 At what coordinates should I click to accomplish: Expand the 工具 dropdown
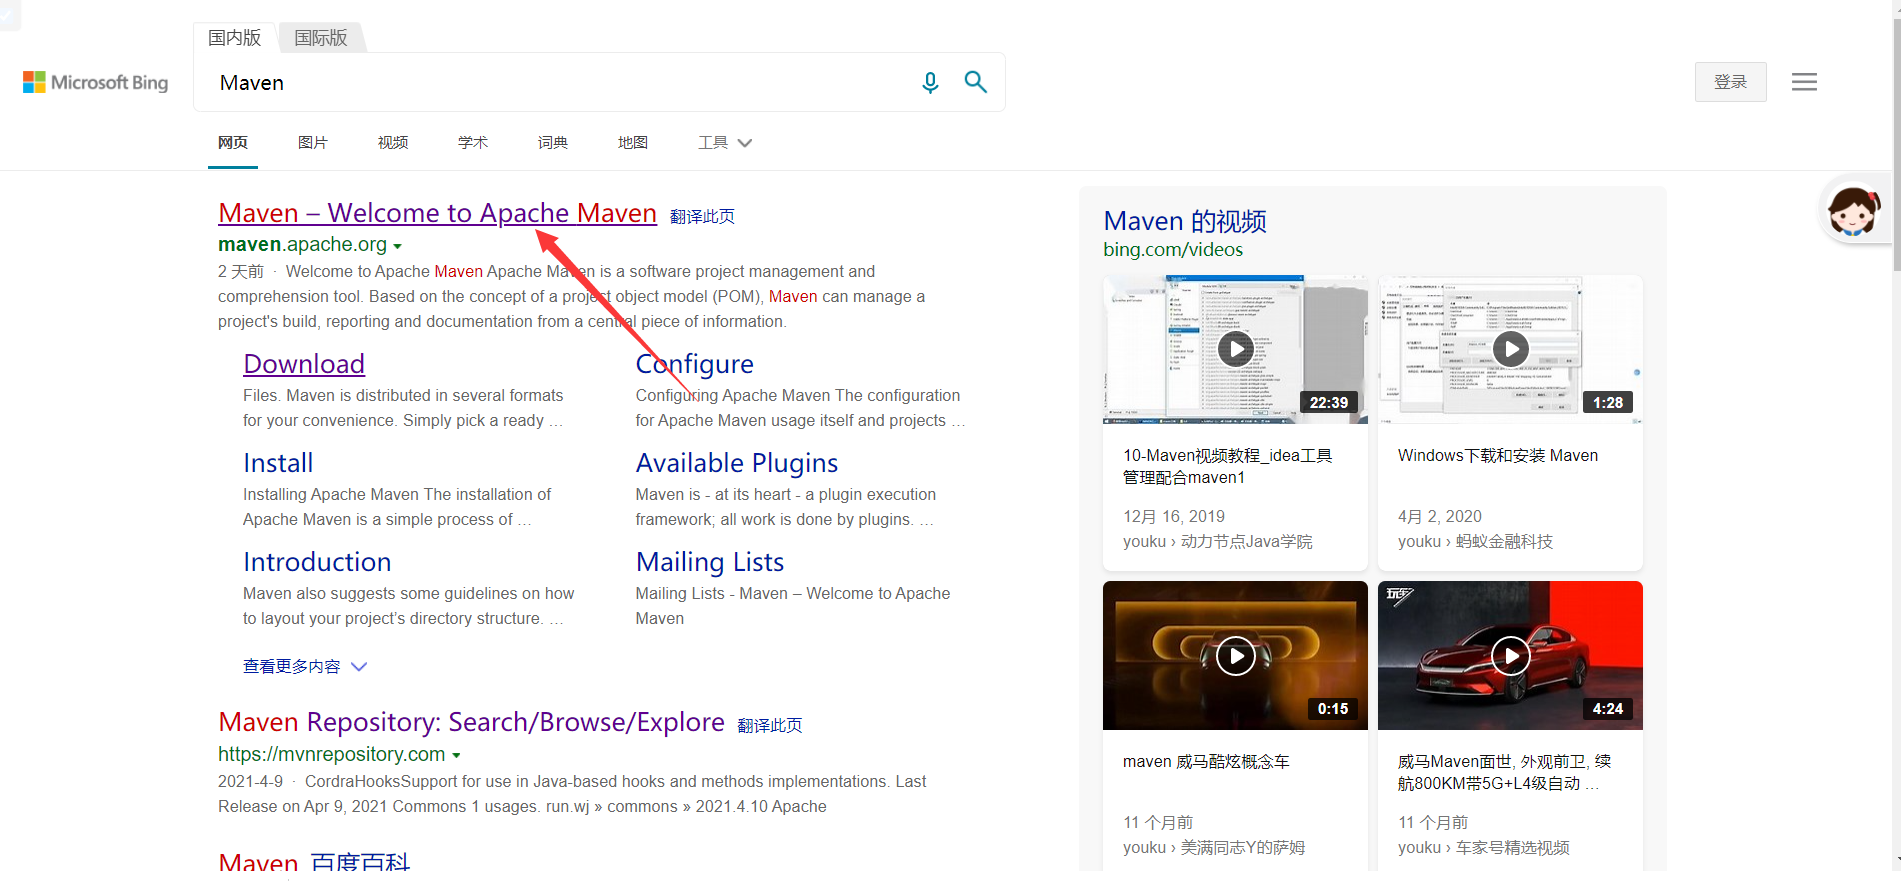tap(725, 143)
